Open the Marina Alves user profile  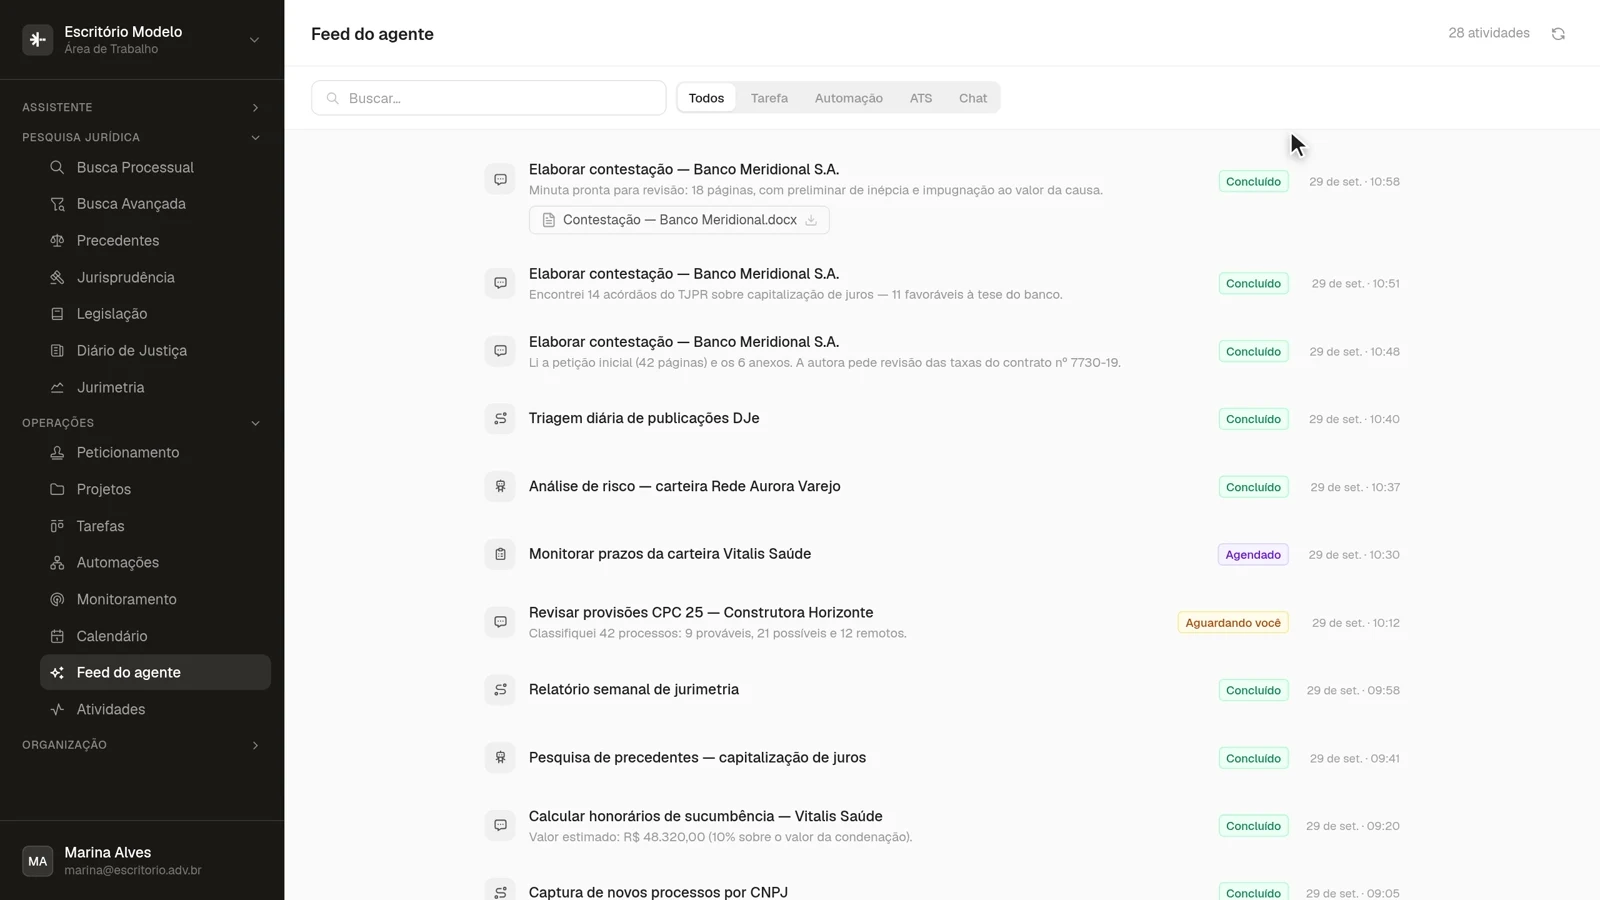click(x=141, y=860)
